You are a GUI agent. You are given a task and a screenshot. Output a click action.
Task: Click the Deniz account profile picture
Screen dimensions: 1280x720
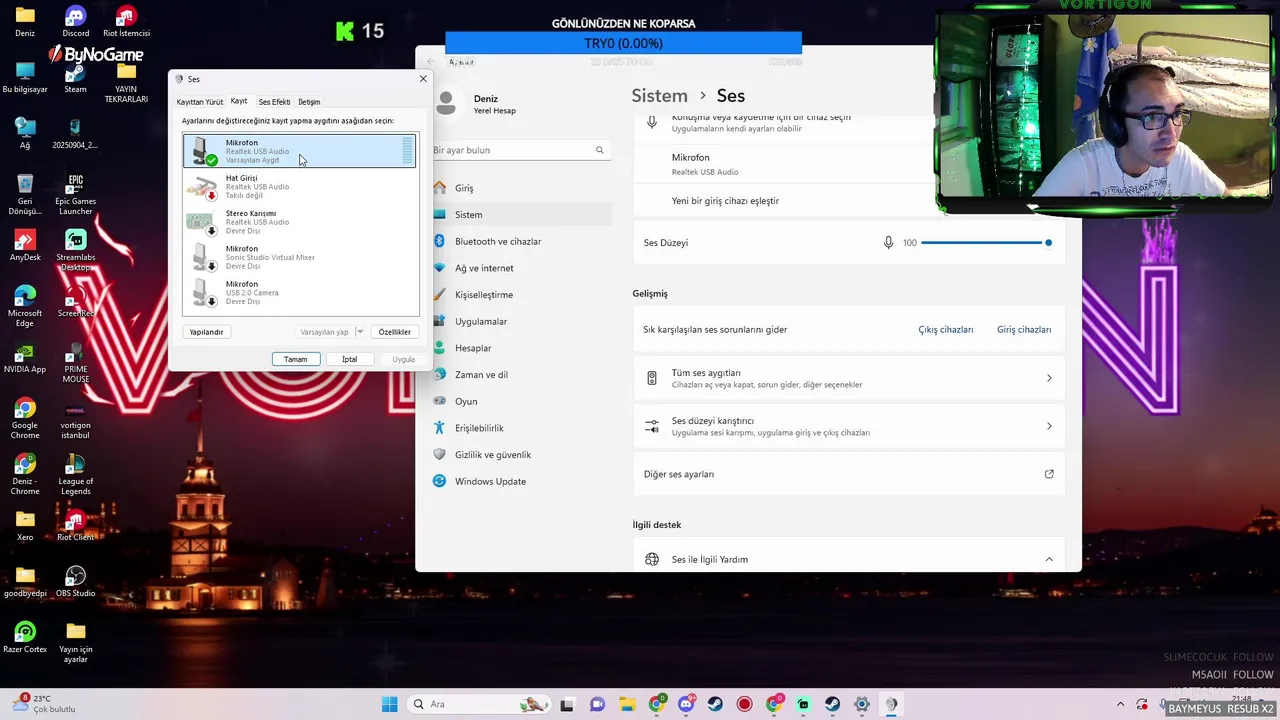pyautogui.click(x=447, y=103)
